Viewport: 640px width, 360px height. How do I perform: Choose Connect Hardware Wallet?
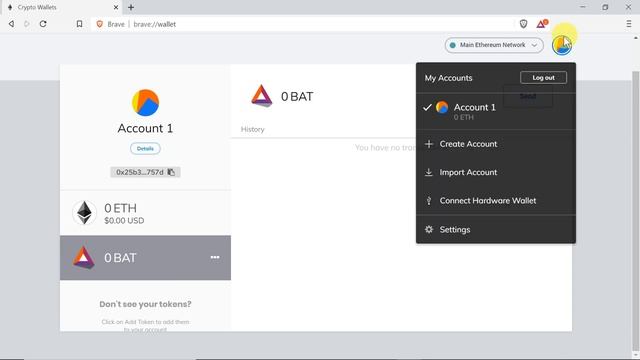click(x=496, y=200)
